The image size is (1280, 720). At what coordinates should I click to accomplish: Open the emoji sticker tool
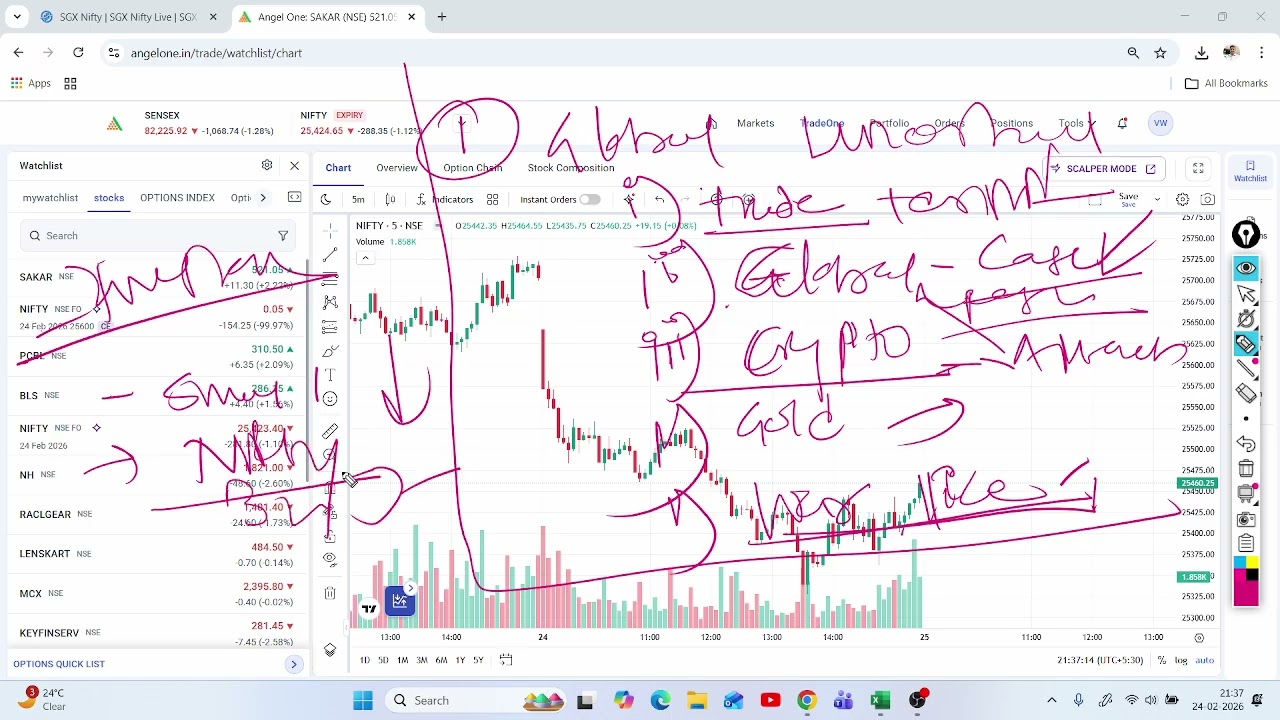(330, 399)
